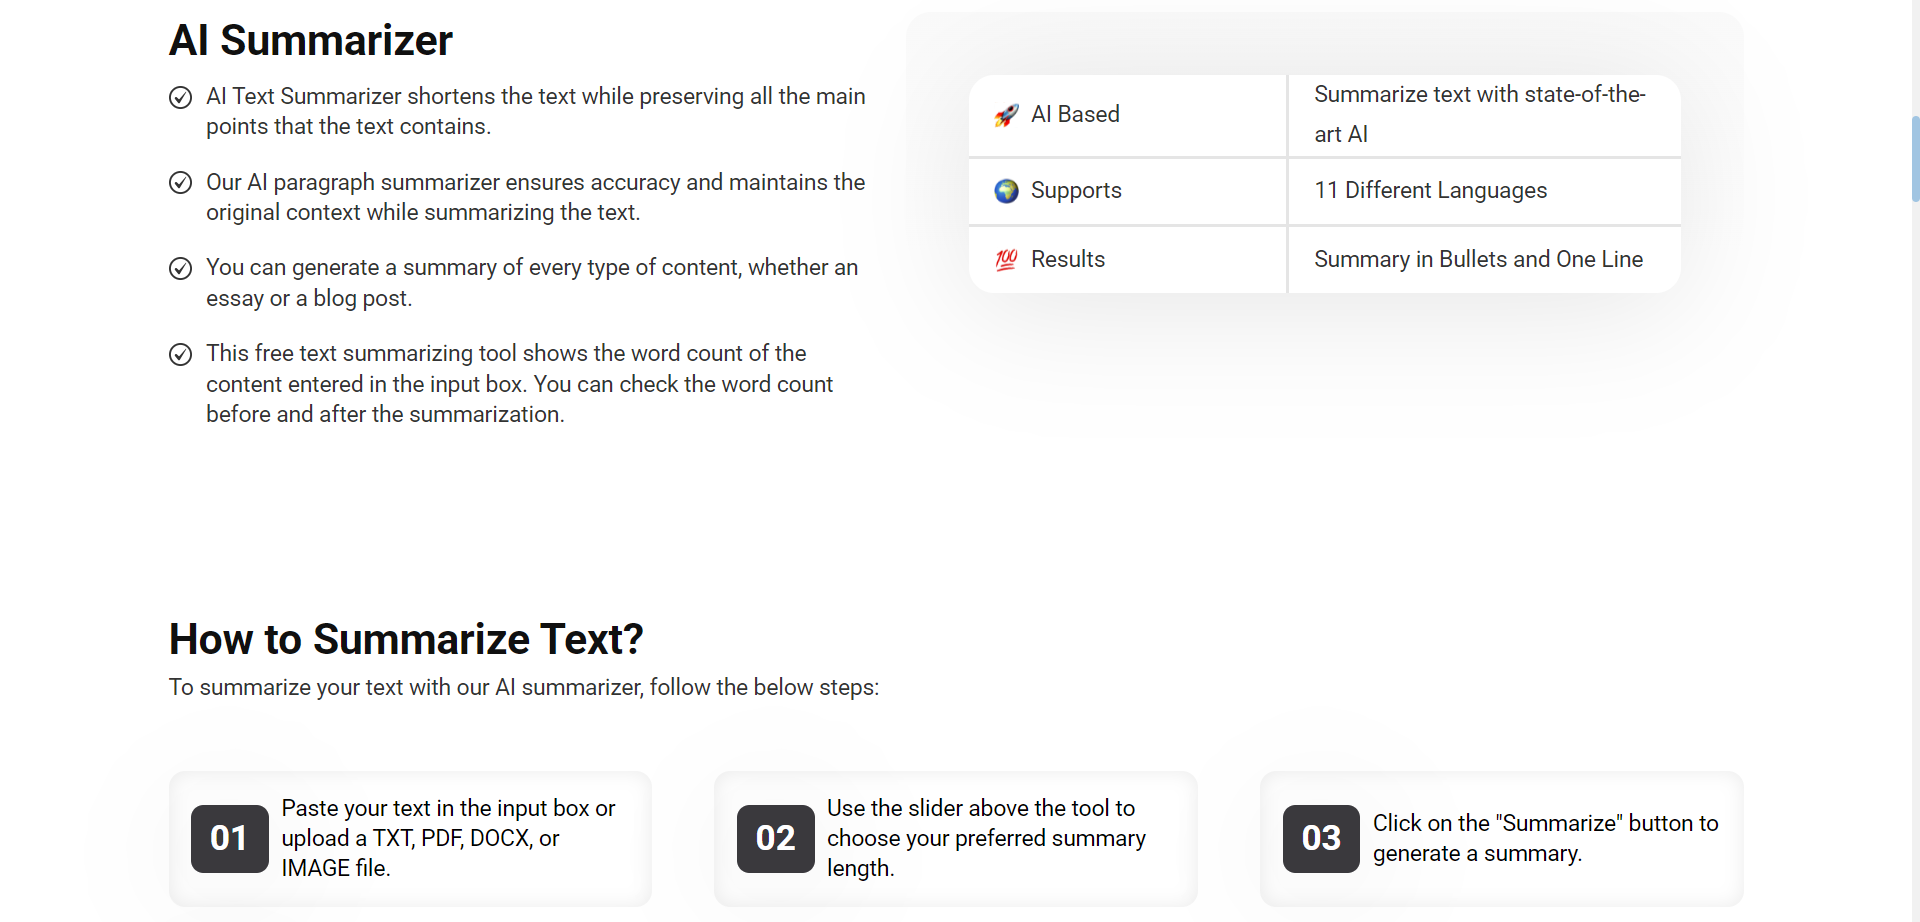Screen dimensions: 1920x922
Task: Click the '11 Different Languages' table cell
Action: pyautogui.click(x=1484, y=191)
